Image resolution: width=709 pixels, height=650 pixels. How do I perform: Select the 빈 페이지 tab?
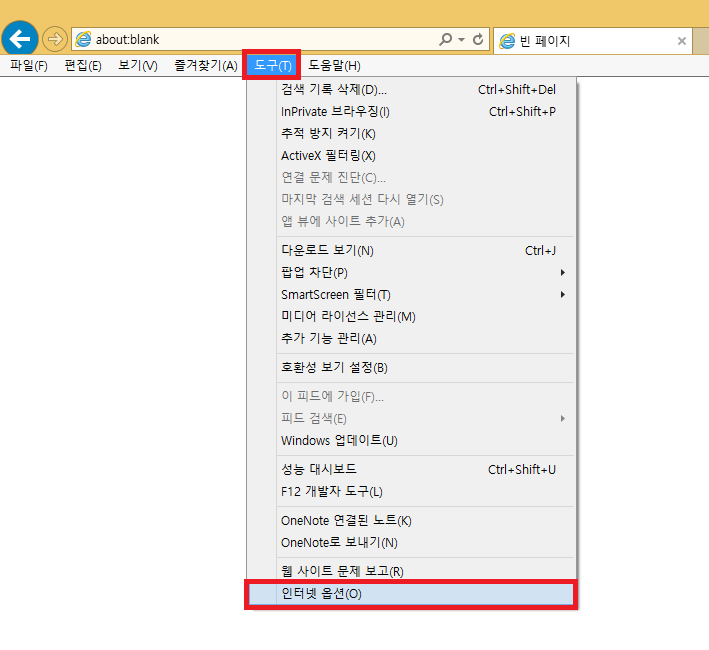tap(593, 41)
